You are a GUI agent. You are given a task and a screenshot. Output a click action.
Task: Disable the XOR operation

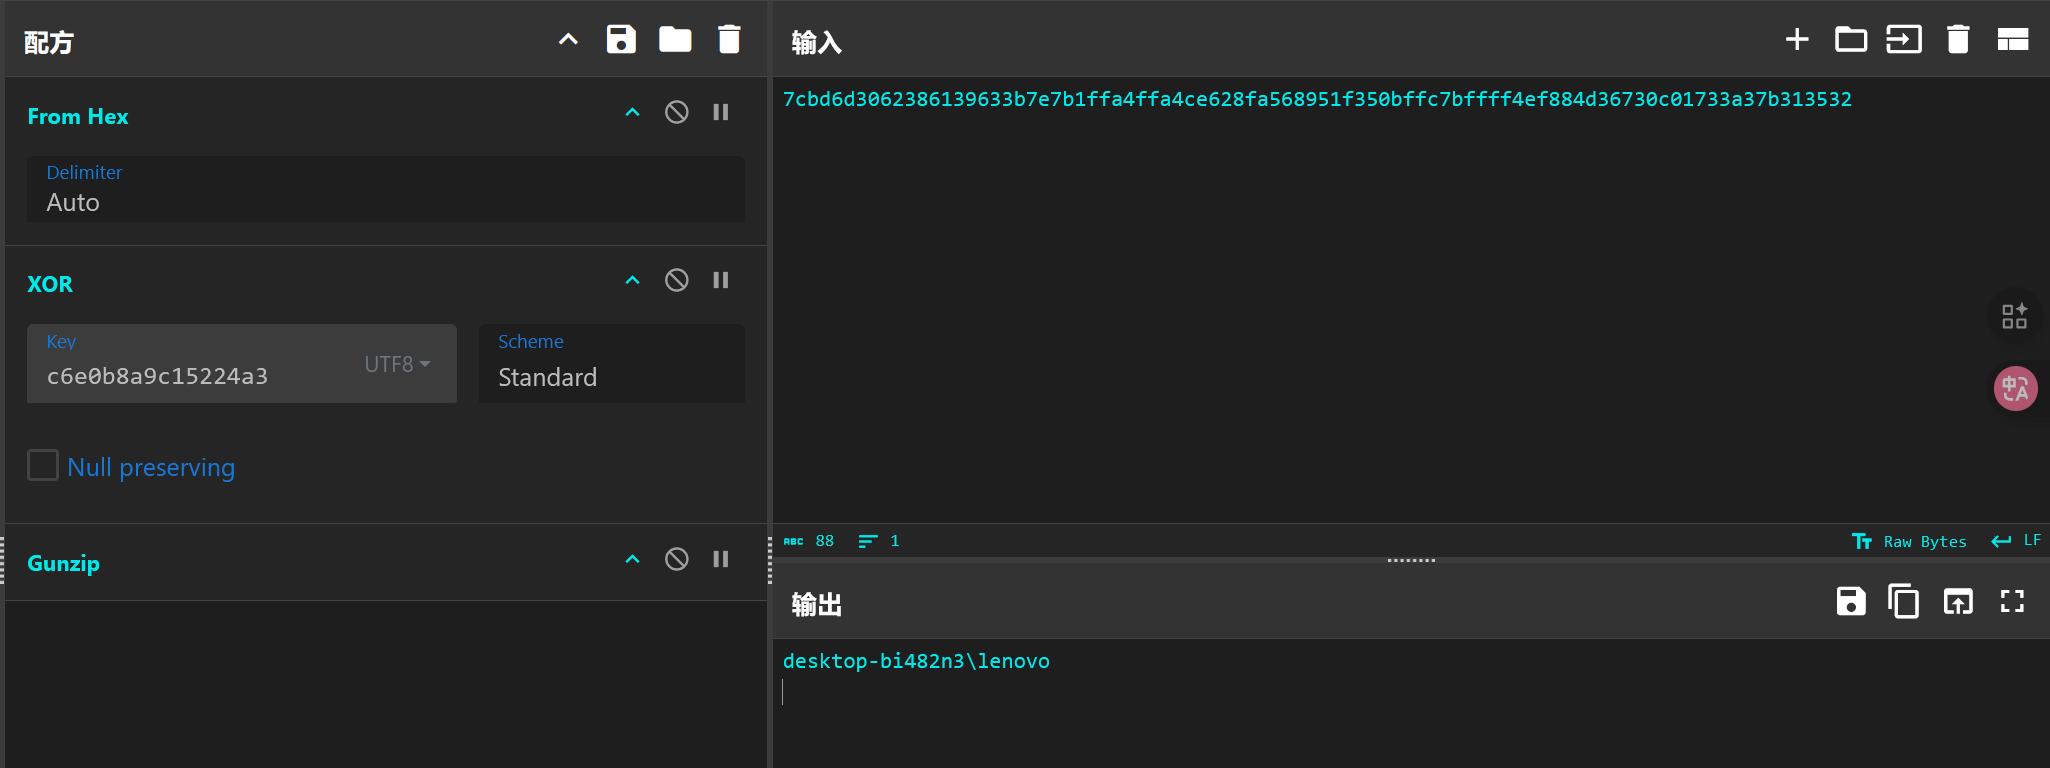[677, 280]
